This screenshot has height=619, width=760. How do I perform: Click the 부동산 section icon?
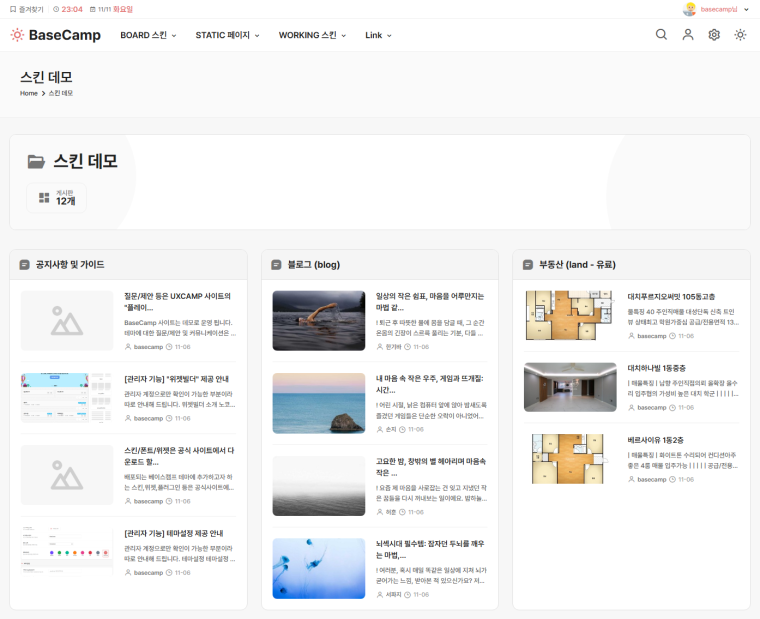click(528, 265)
